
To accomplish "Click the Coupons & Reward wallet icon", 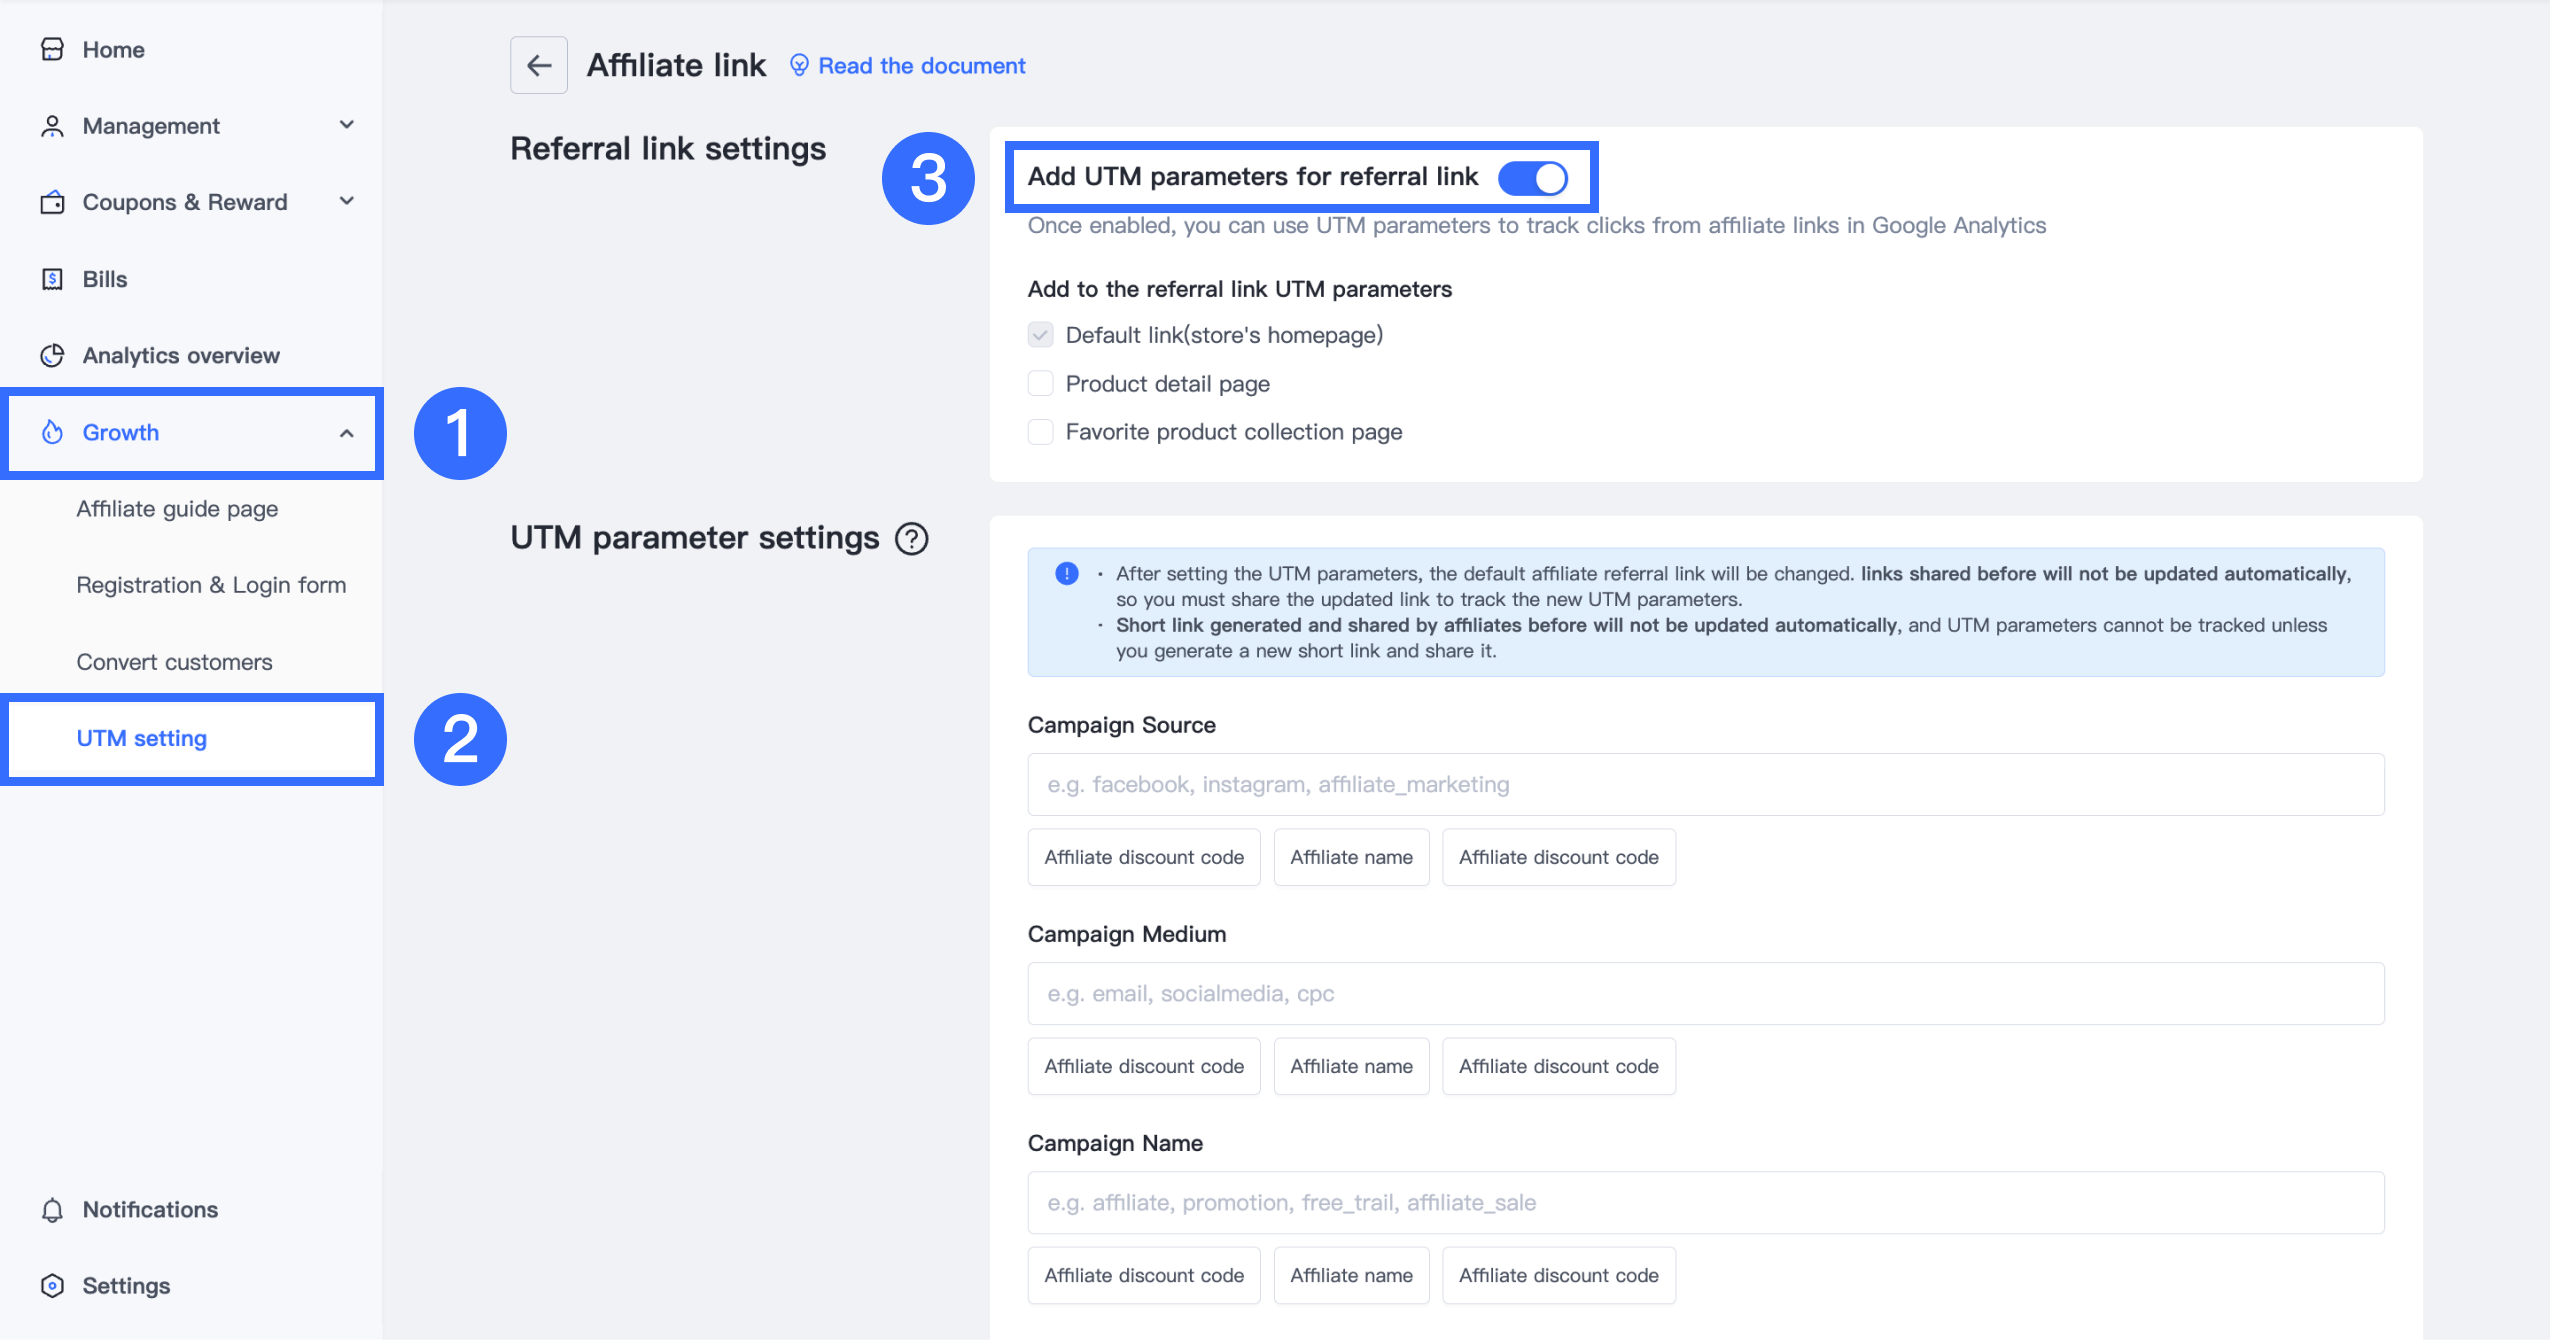I will (x=52, y=202).
